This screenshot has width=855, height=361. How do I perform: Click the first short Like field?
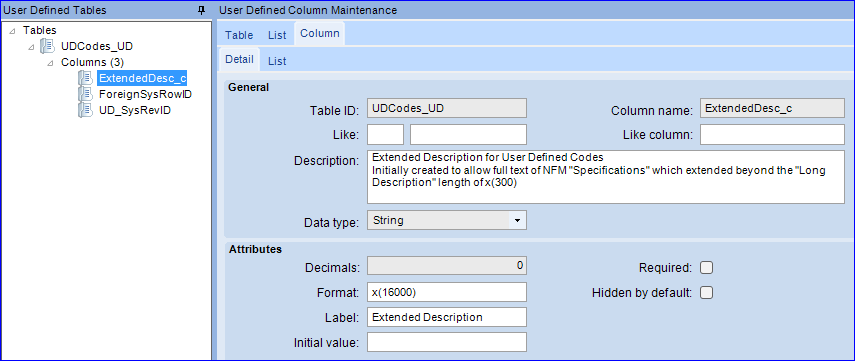pos(386,134)
